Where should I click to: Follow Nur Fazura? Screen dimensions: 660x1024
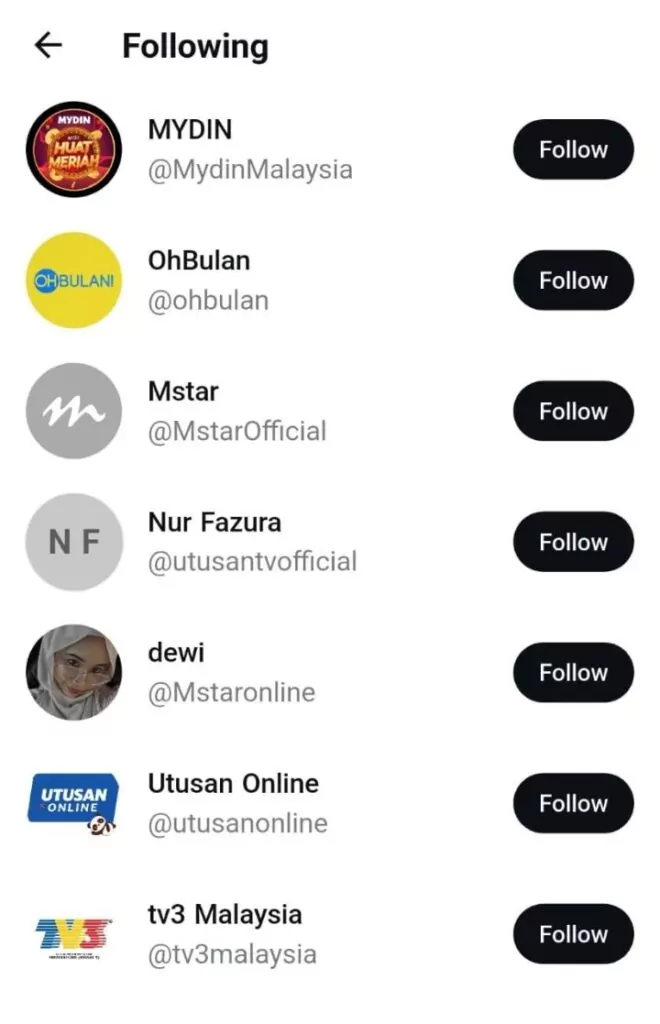click(x=573, y=542)
